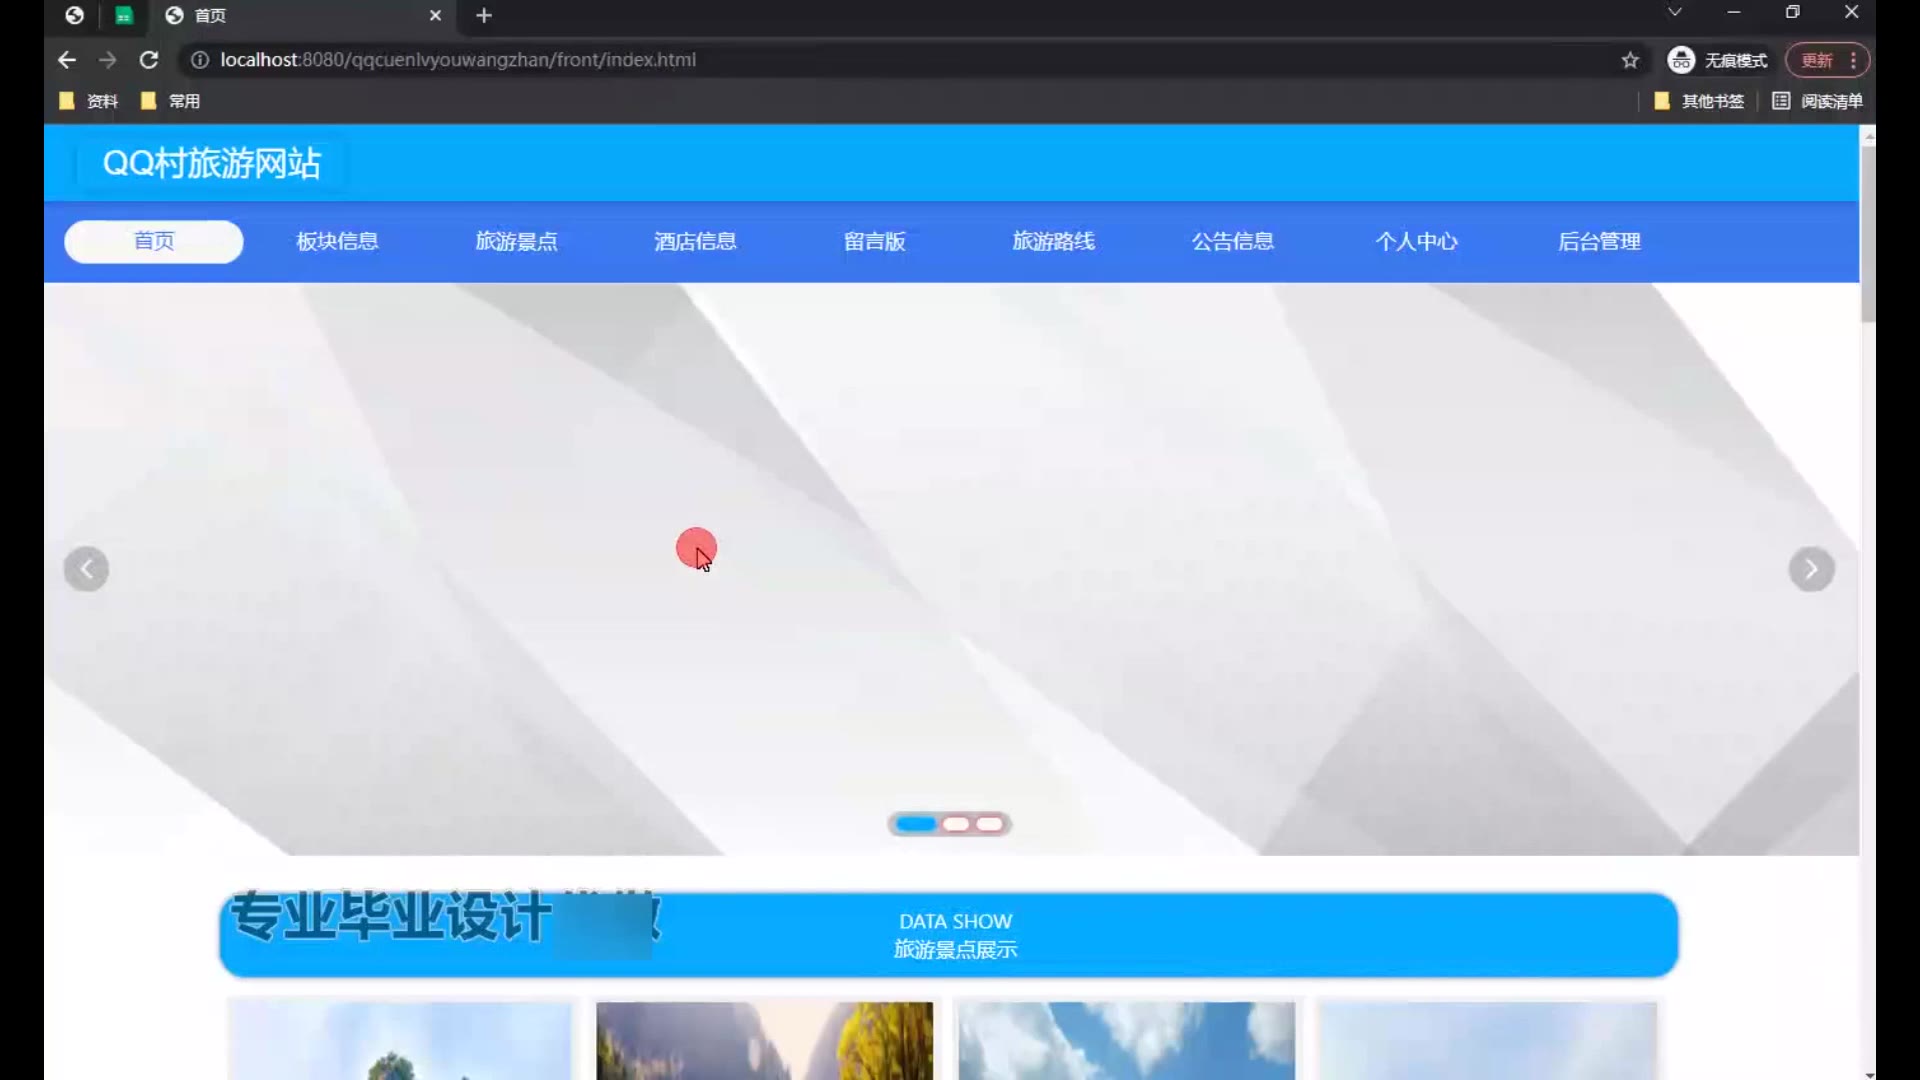
Task: Bookmark page with star icon
Action: click(1630, 60)
